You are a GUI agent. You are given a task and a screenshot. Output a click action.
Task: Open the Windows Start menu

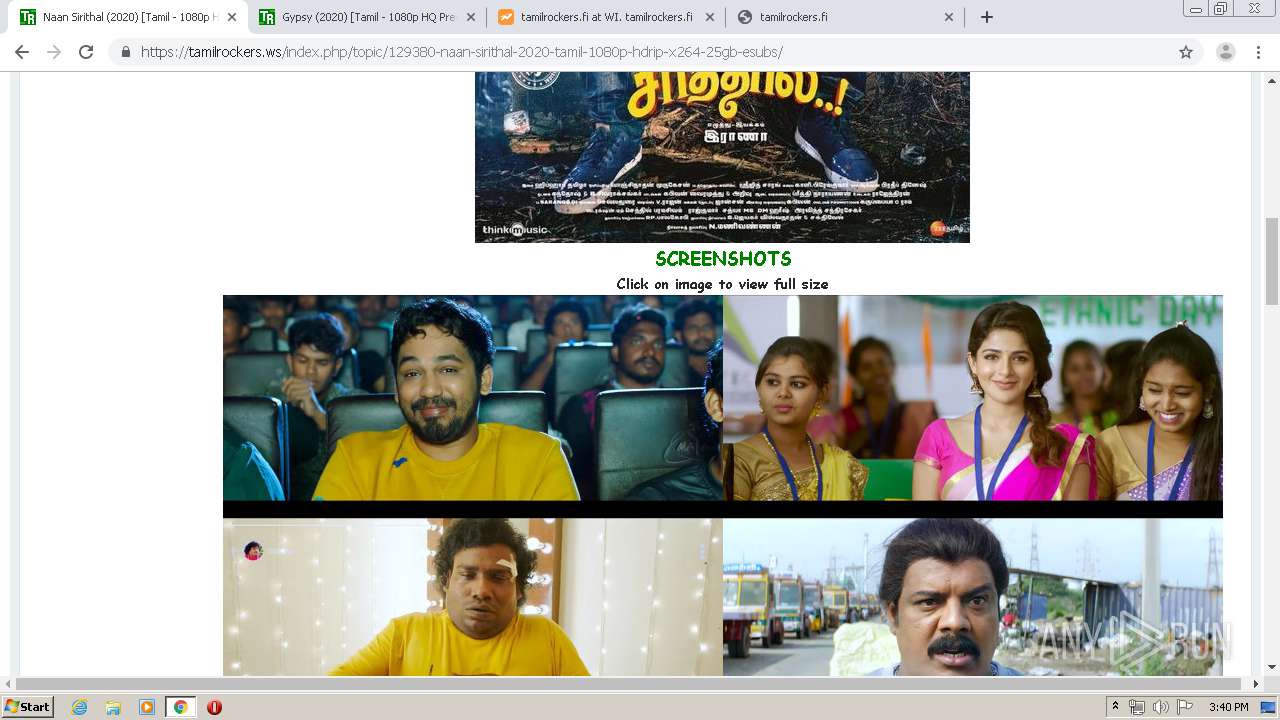coord(27,707)
